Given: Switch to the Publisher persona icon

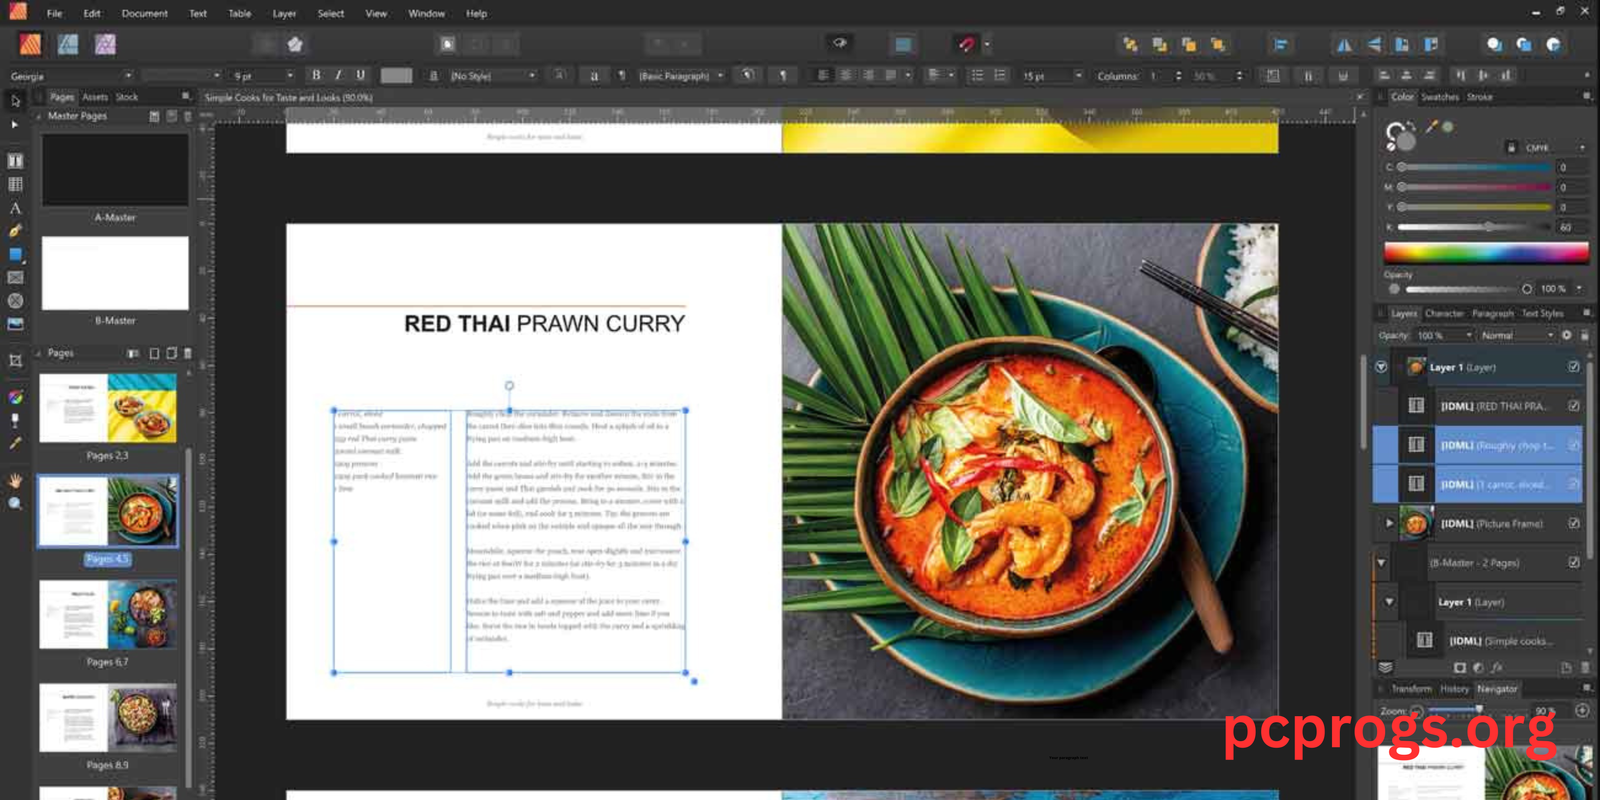Looking at the screenshot, I should [x=30, y=44].
